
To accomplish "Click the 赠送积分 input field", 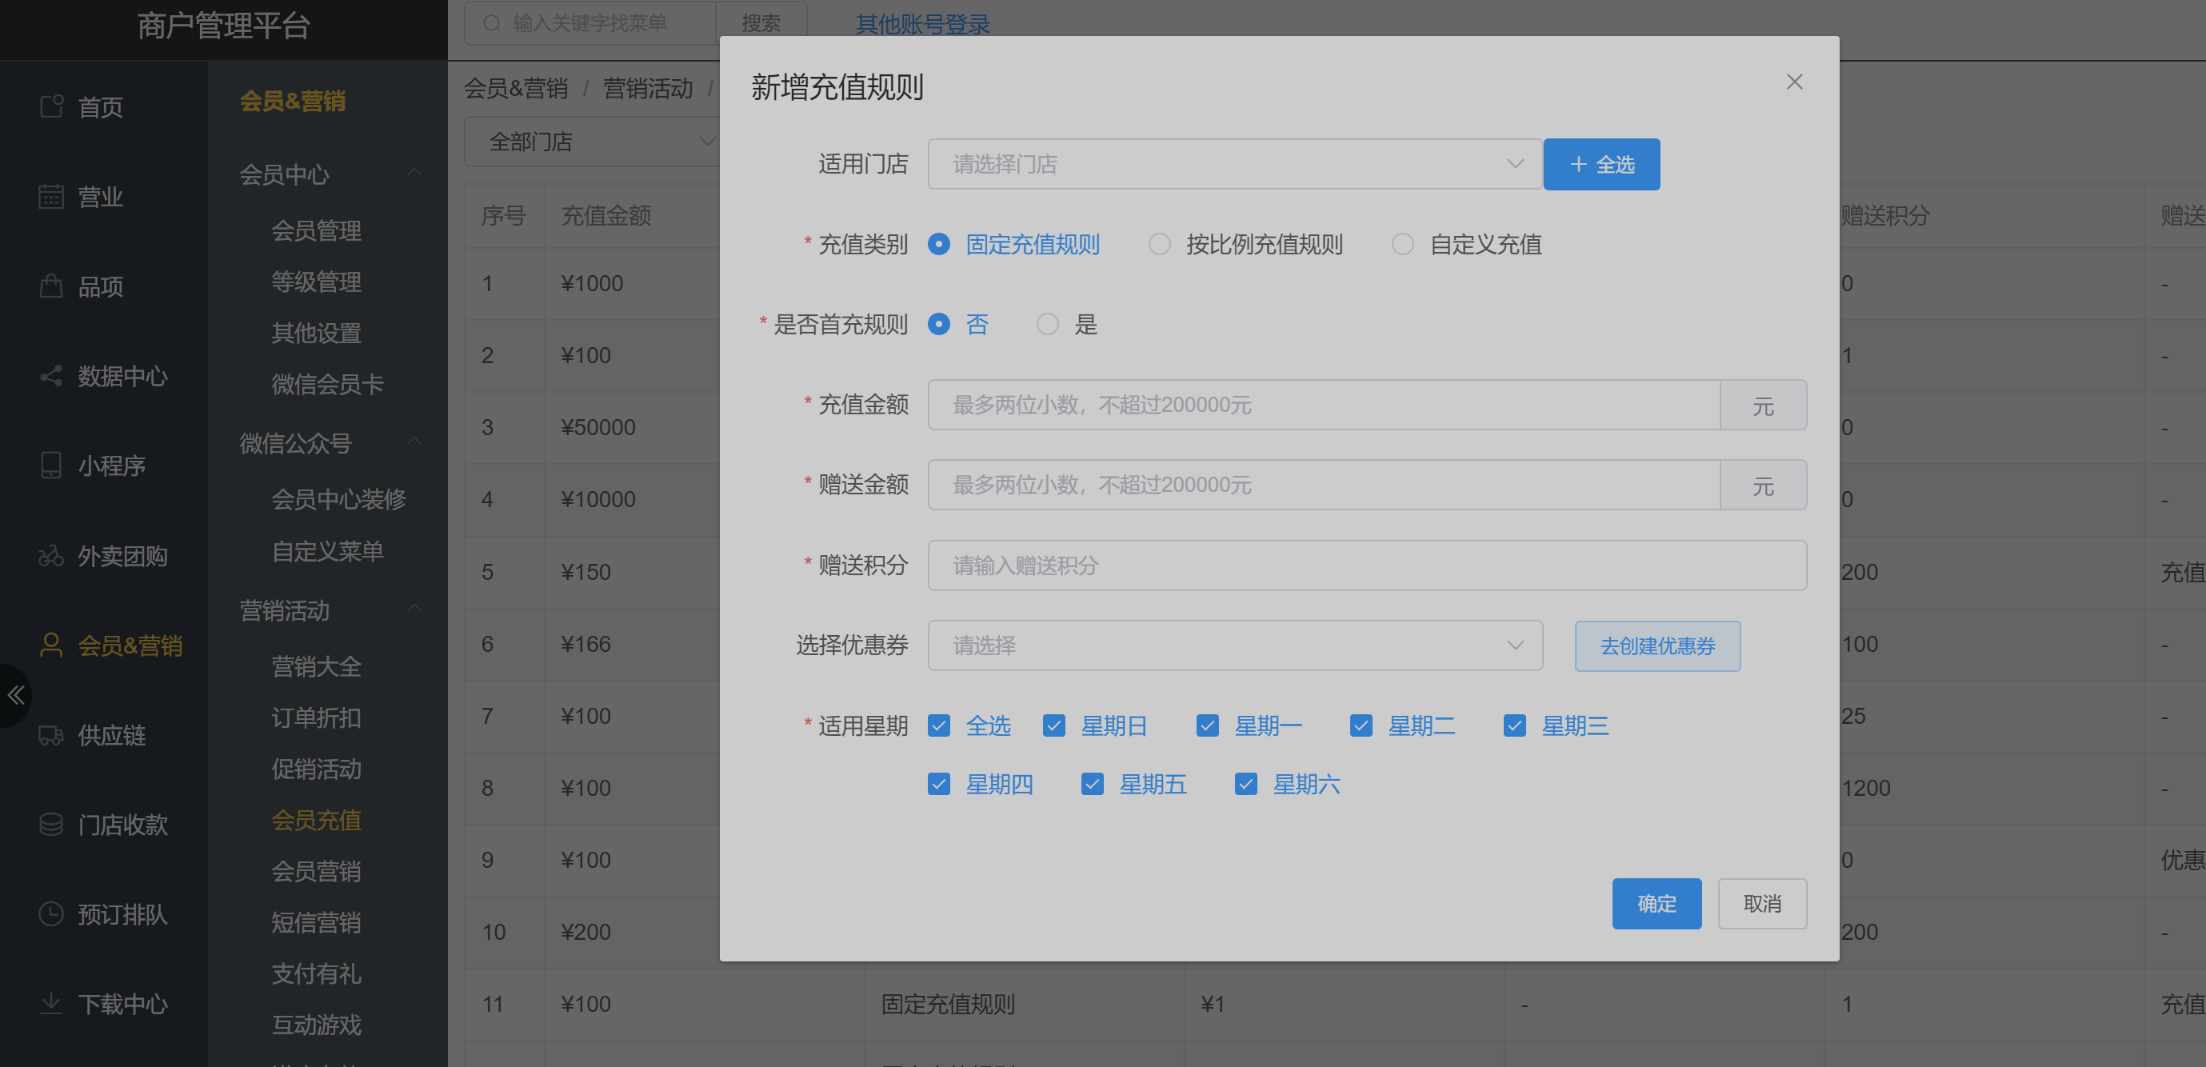I will pyautogui.click(x=1367, y=565).
